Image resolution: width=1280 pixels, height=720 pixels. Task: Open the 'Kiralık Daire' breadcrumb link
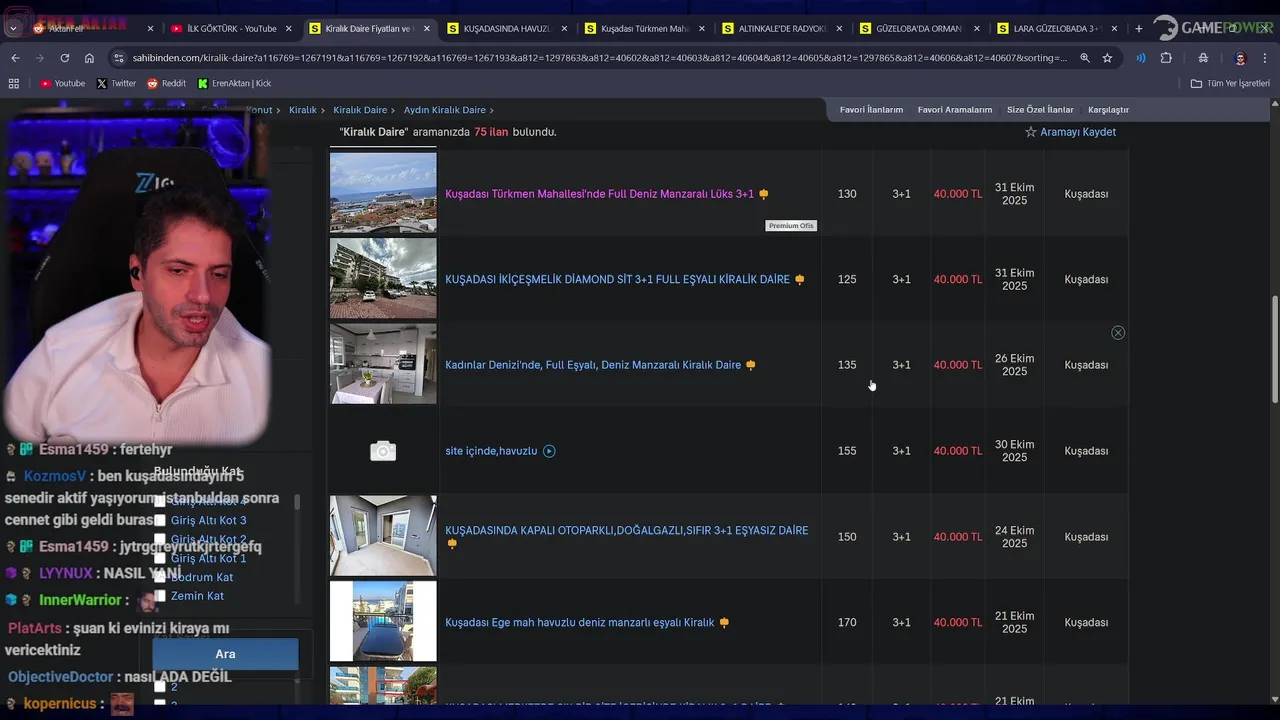coord(360,110)
